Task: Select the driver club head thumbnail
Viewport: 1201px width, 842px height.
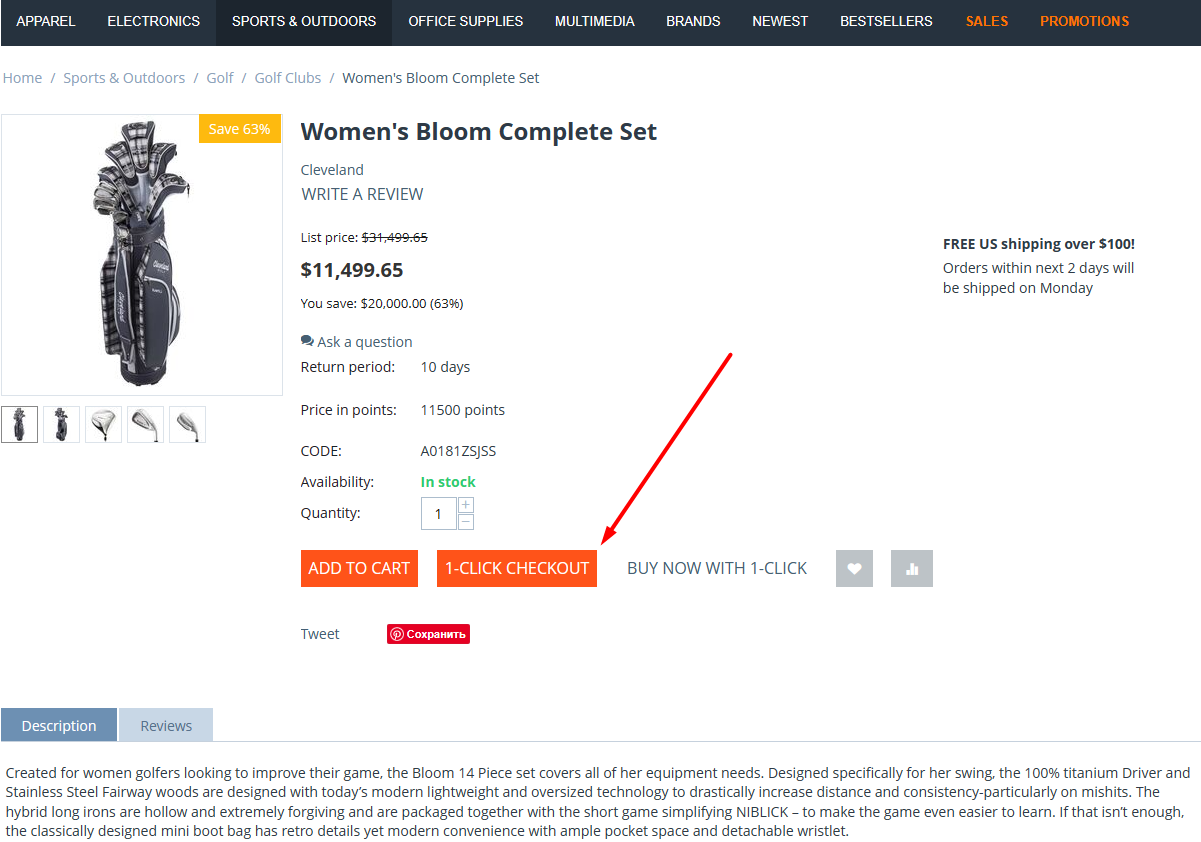Action: click(x=103, y=424)
